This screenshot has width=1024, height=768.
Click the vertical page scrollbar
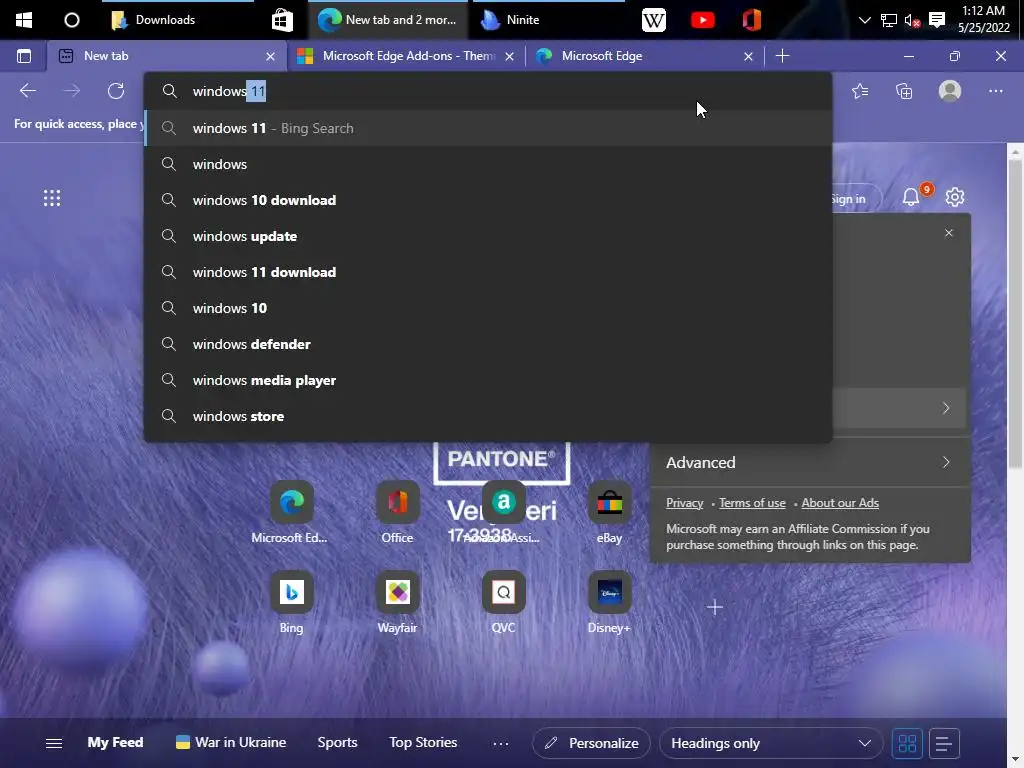click(x=1014, y=313)
